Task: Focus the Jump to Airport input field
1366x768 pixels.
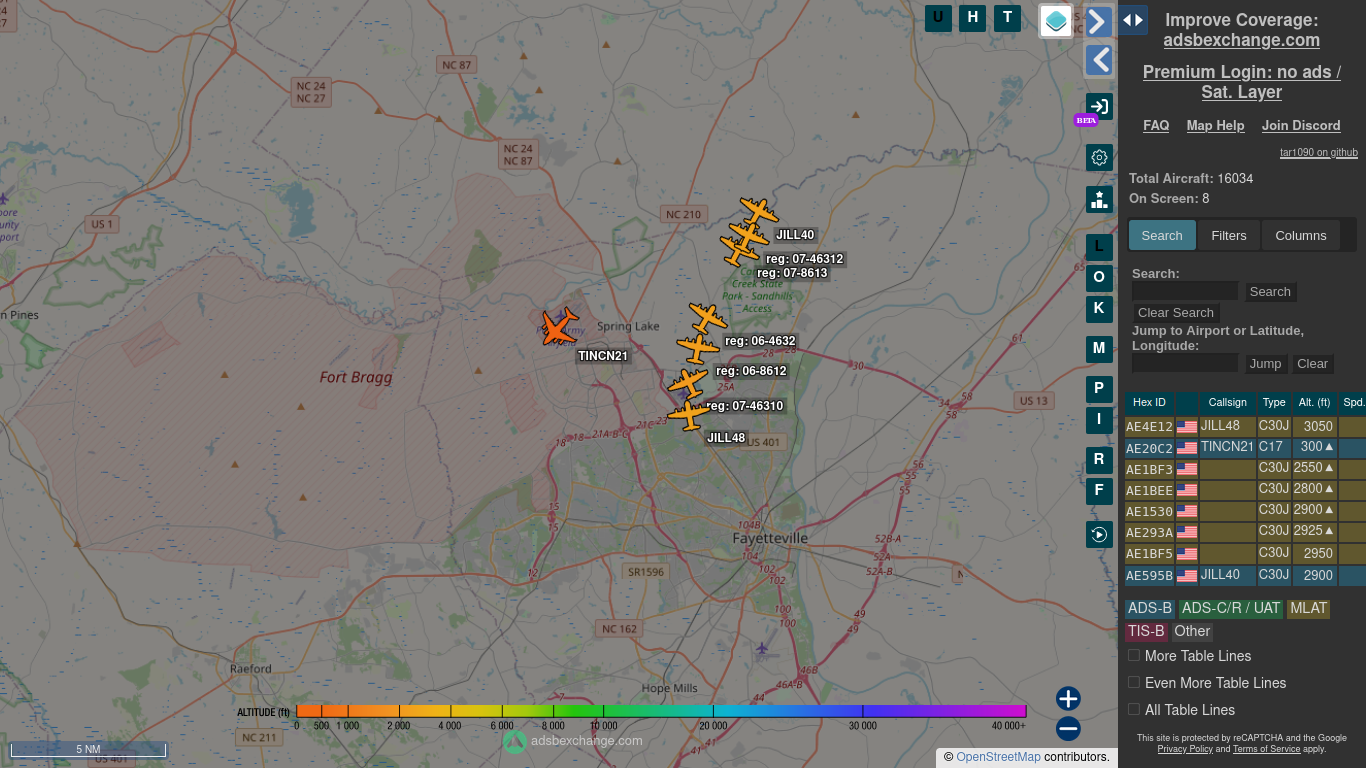Action: point(1185,363)
